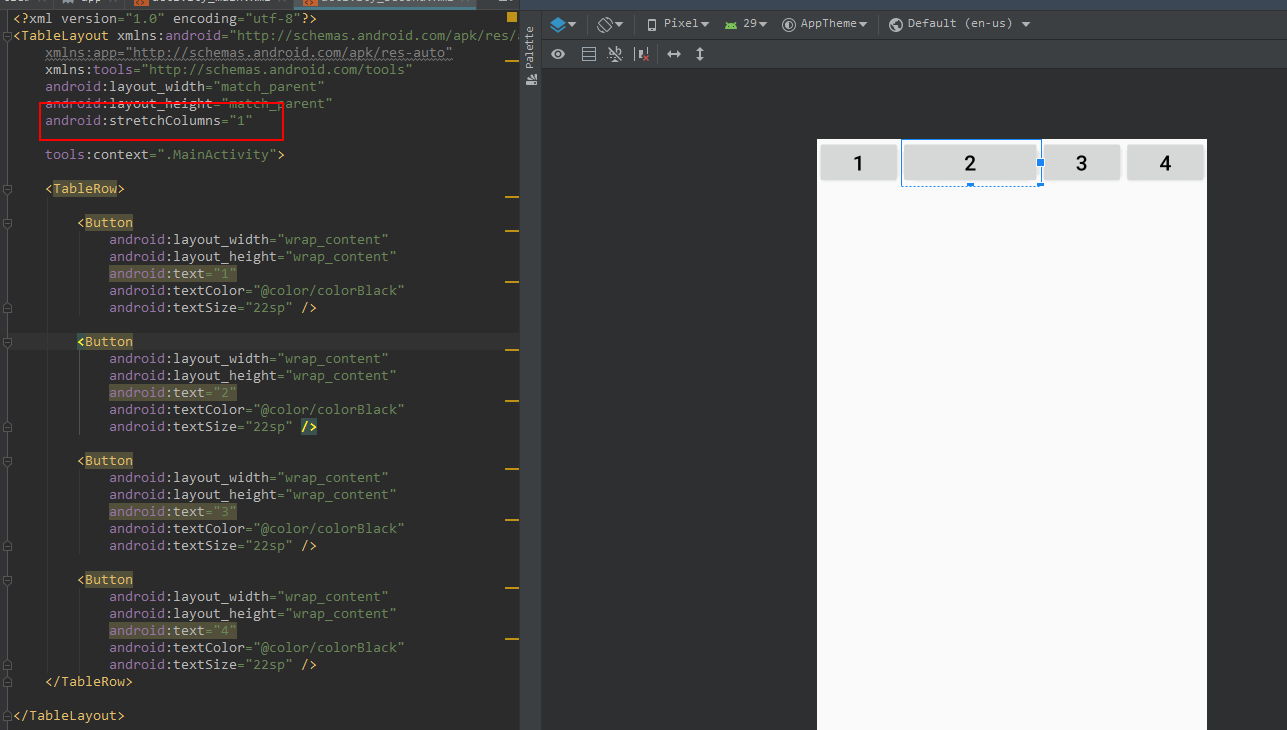Select button 3 in the layout preview
1287x730 pixels.
tap(1081, 163)
